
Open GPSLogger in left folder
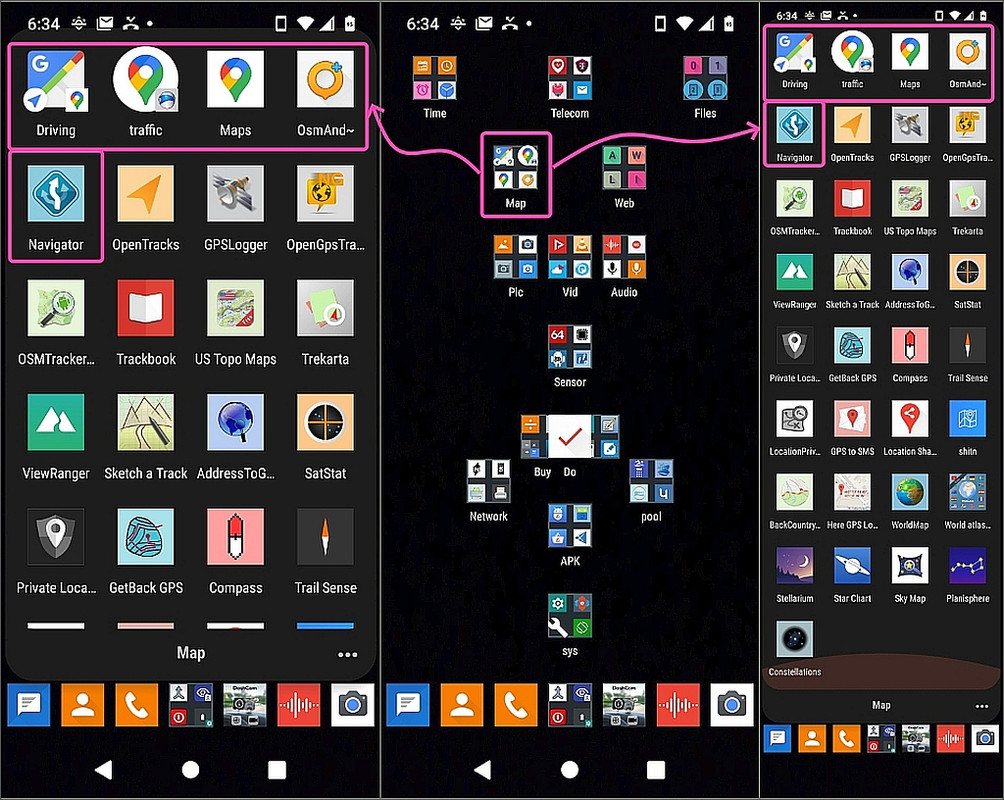235,194
